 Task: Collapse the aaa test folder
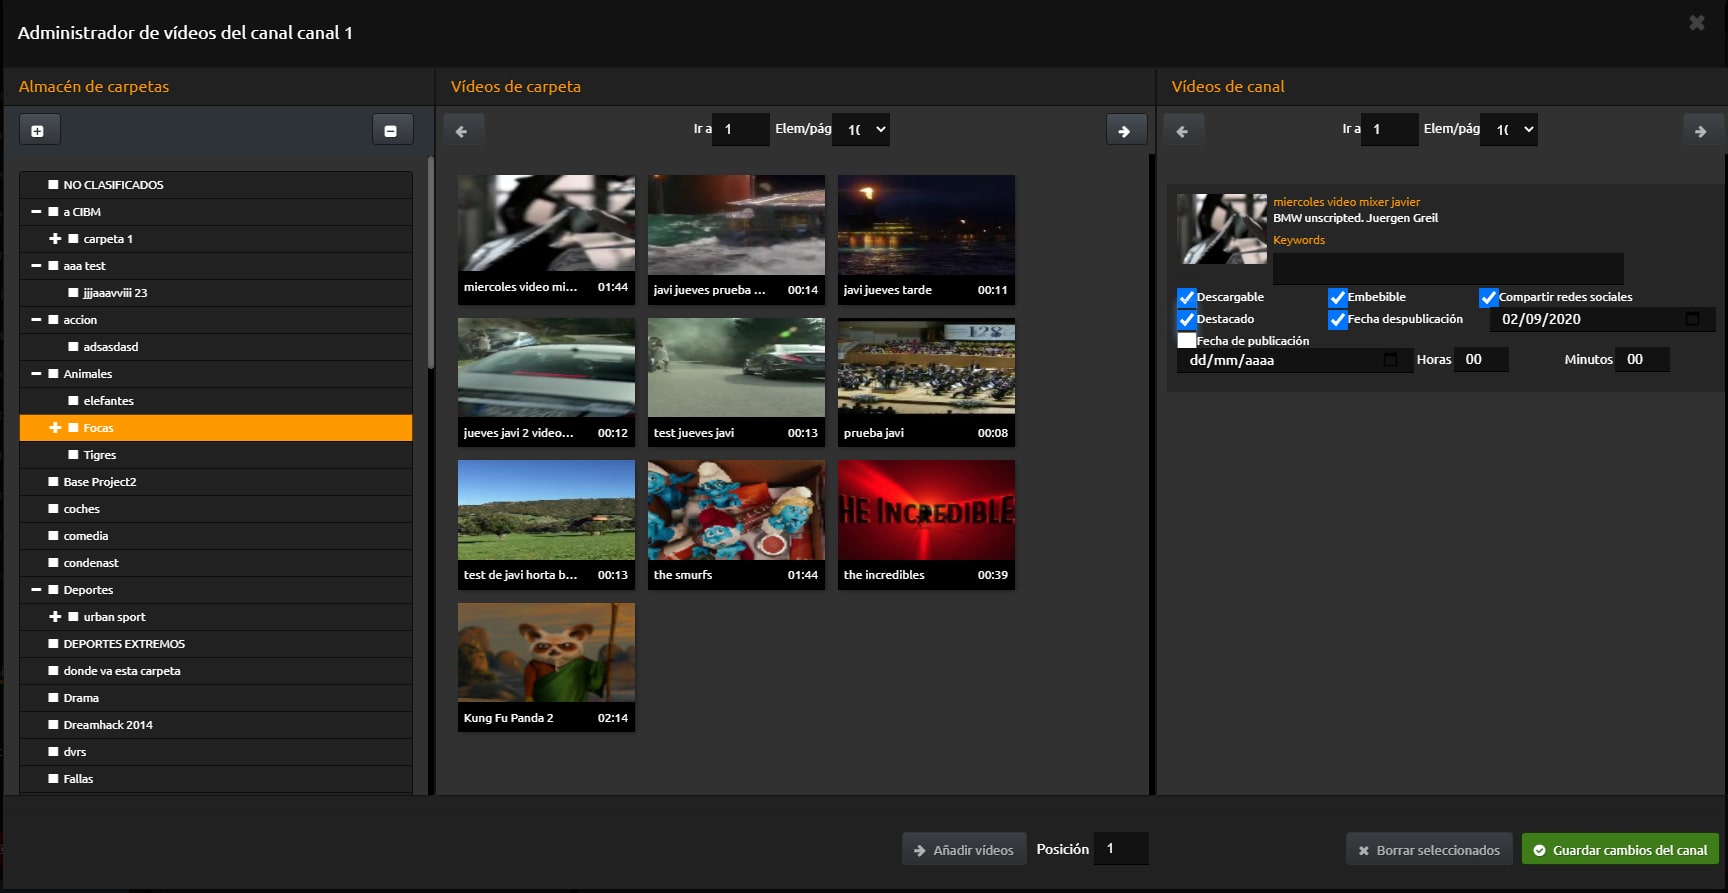[x=36, y=266]
